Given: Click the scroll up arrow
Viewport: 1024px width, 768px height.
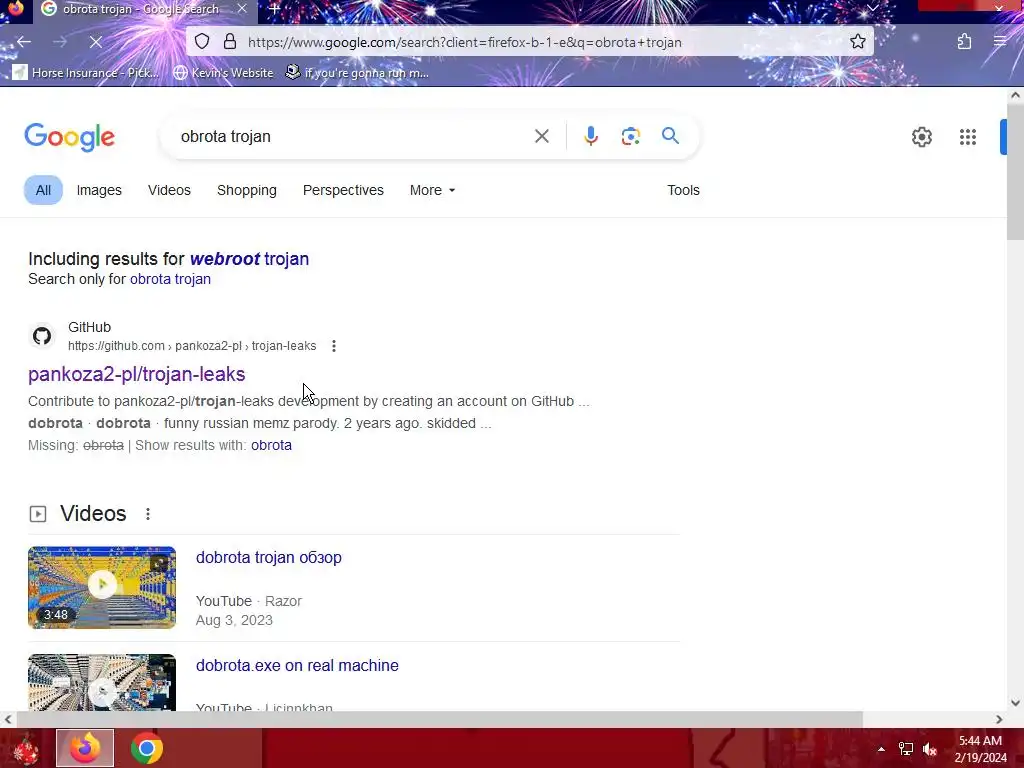Looking at the screenshot, I should [x=1015, y=95].
